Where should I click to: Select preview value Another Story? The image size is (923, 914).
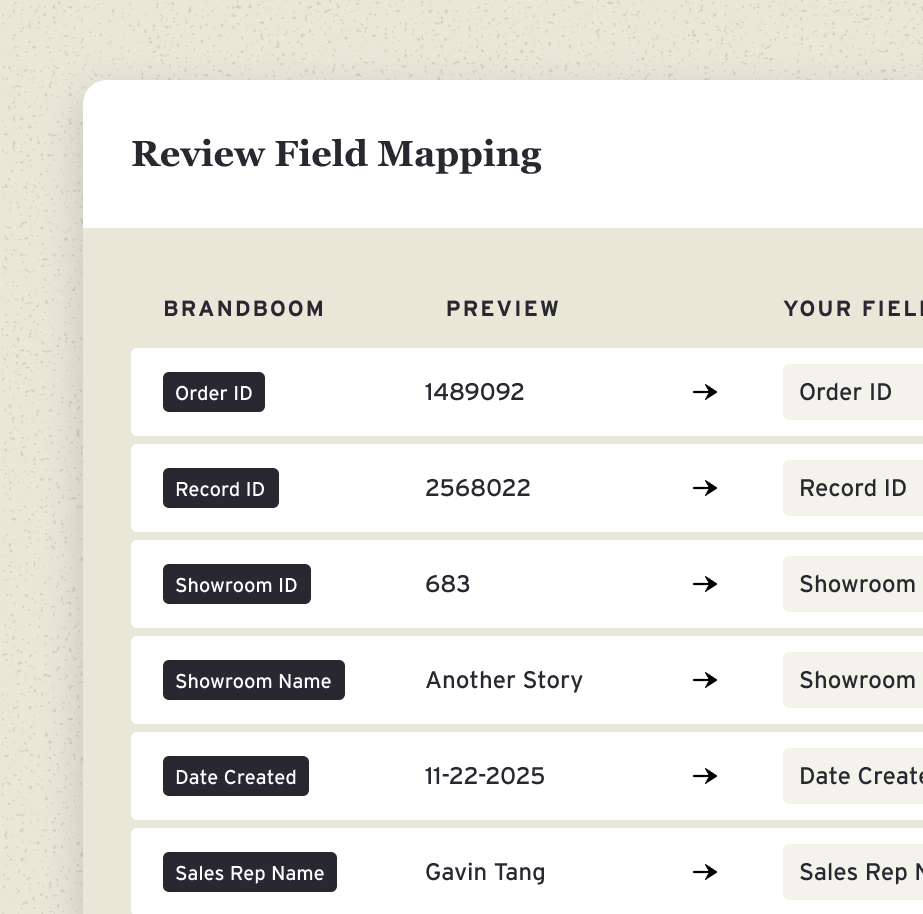coord(504,680)
